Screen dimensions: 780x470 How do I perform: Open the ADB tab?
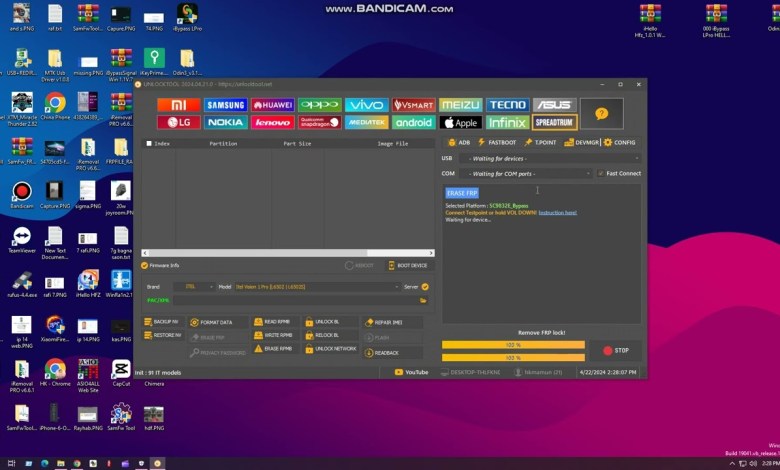tap(459, 142)
